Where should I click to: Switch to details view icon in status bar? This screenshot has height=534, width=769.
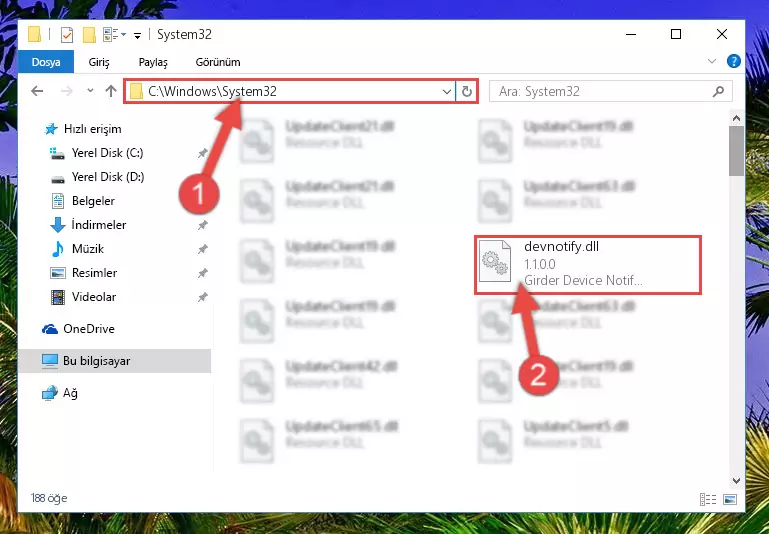[708, 499]
